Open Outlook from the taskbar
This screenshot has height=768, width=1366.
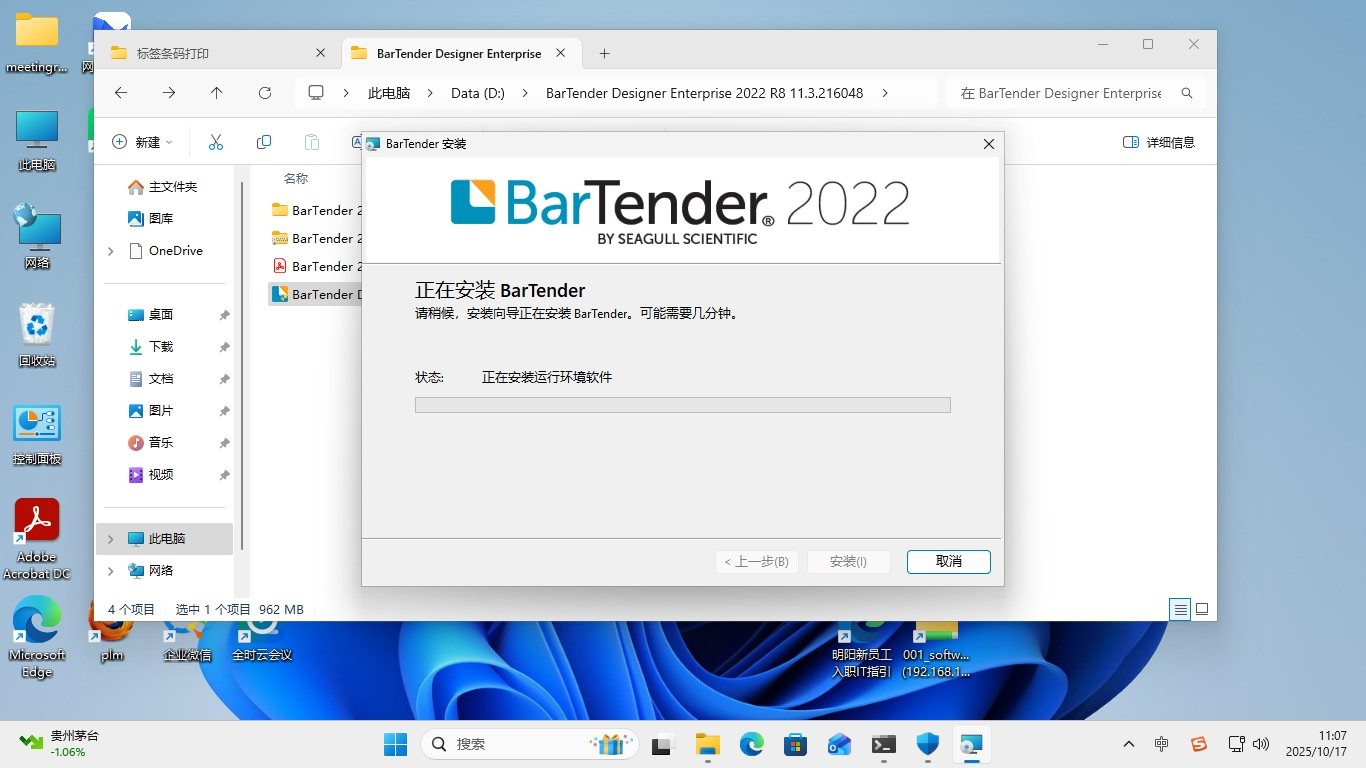point(840,744)
